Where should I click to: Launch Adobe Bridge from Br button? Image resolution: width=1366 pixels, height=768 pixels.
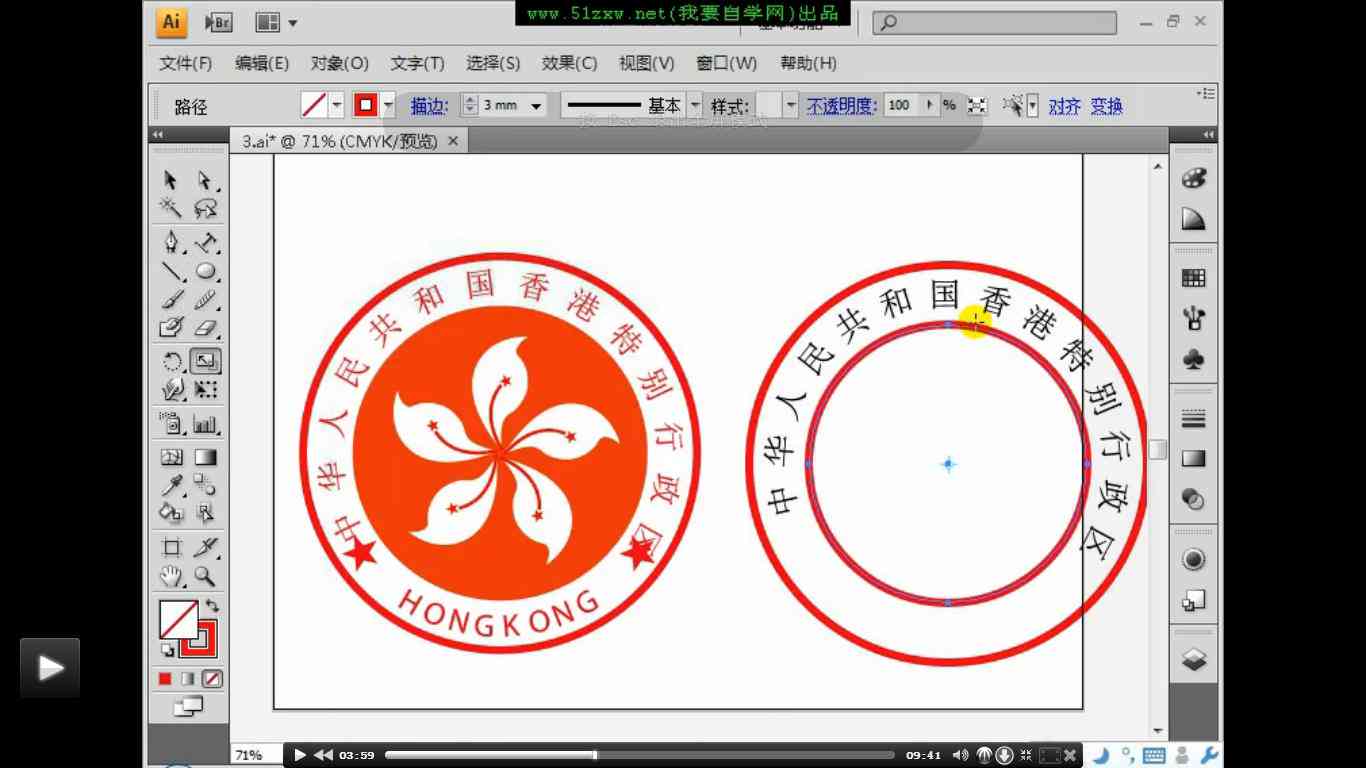218,22
